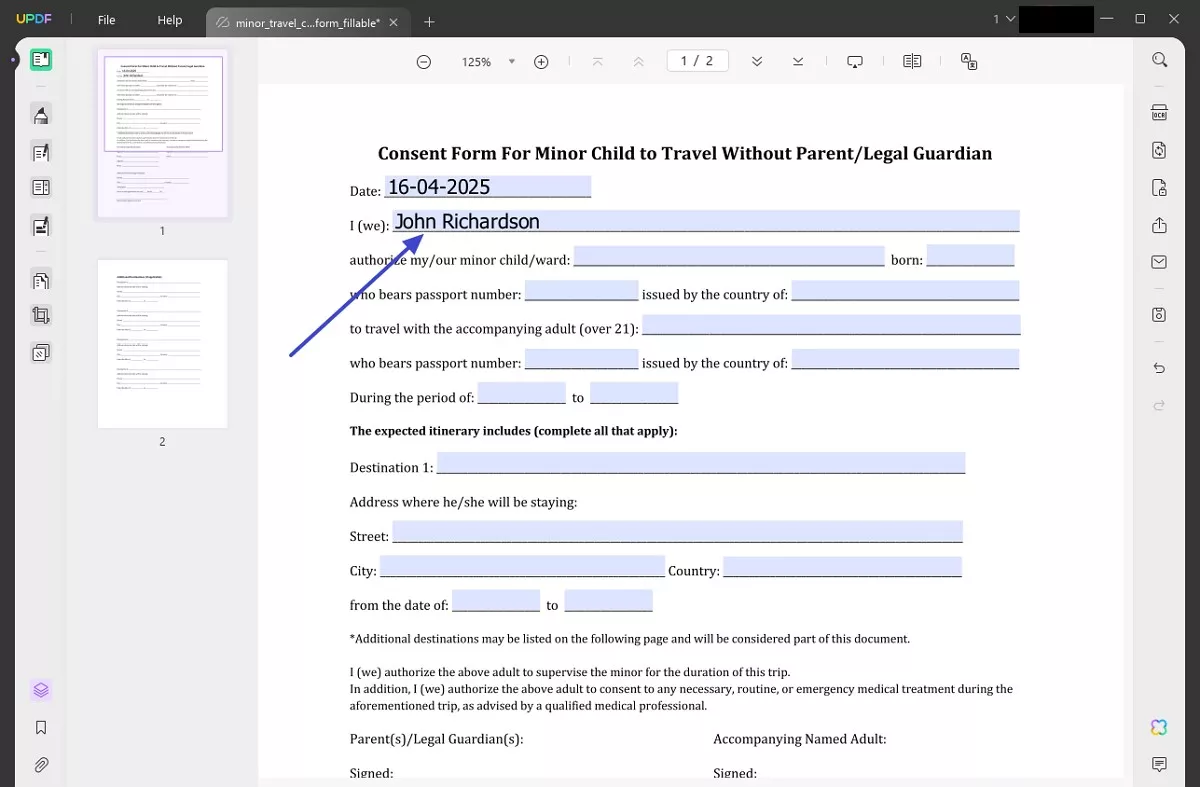Add a new tab with plus button
This screenshot has width=1200, height=787.
click(x=429, y=21)
